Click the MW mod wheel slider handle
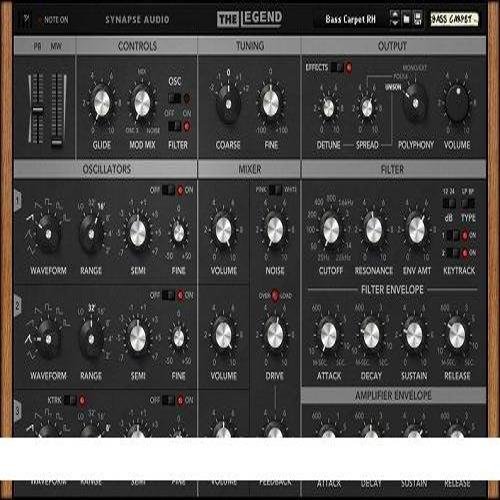The height and width of the screenshot is (500, 500). point(57,143)
